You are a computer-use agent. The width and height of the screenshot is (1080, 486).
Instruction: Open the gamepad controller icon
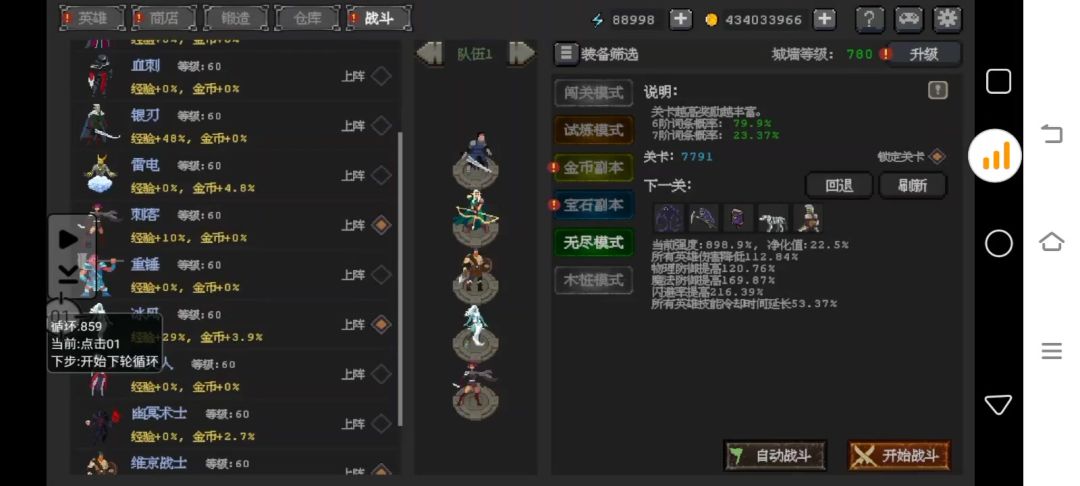pos(909,19)
